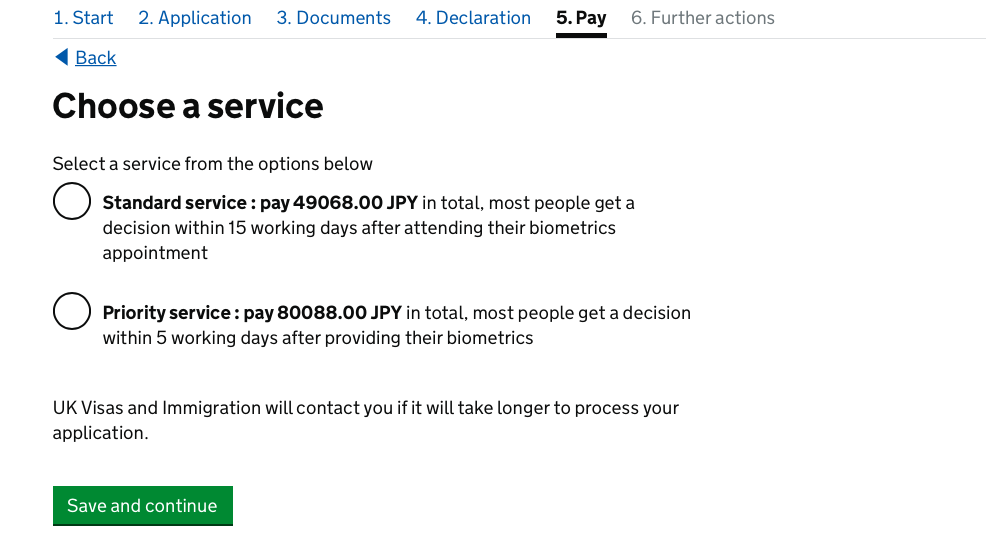Screen dimensions: 986x543
Task: Click the 80088.00 JPY price text
Action: [x=340, y=313]
